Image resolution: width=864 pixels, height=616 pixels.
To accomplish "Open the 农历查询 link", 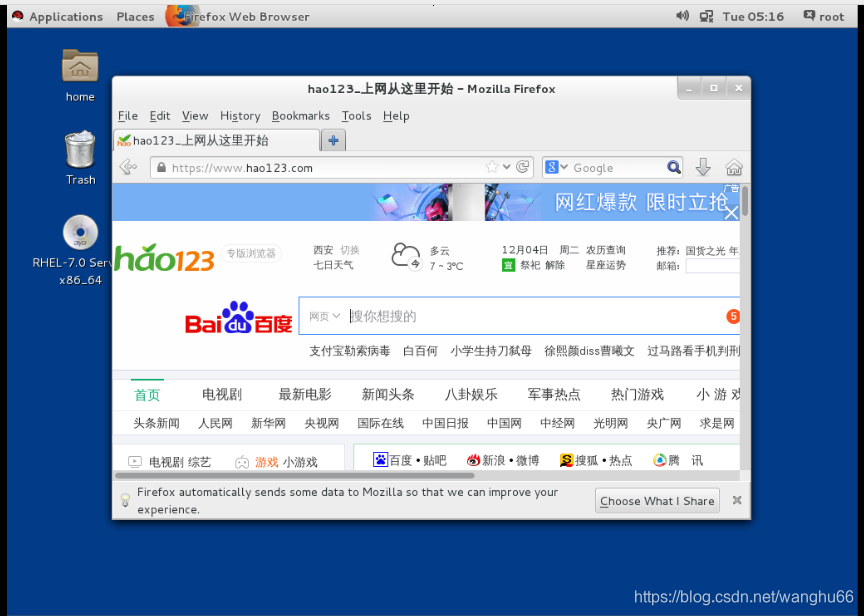I will pyautogui.click(x=606, y=250).
